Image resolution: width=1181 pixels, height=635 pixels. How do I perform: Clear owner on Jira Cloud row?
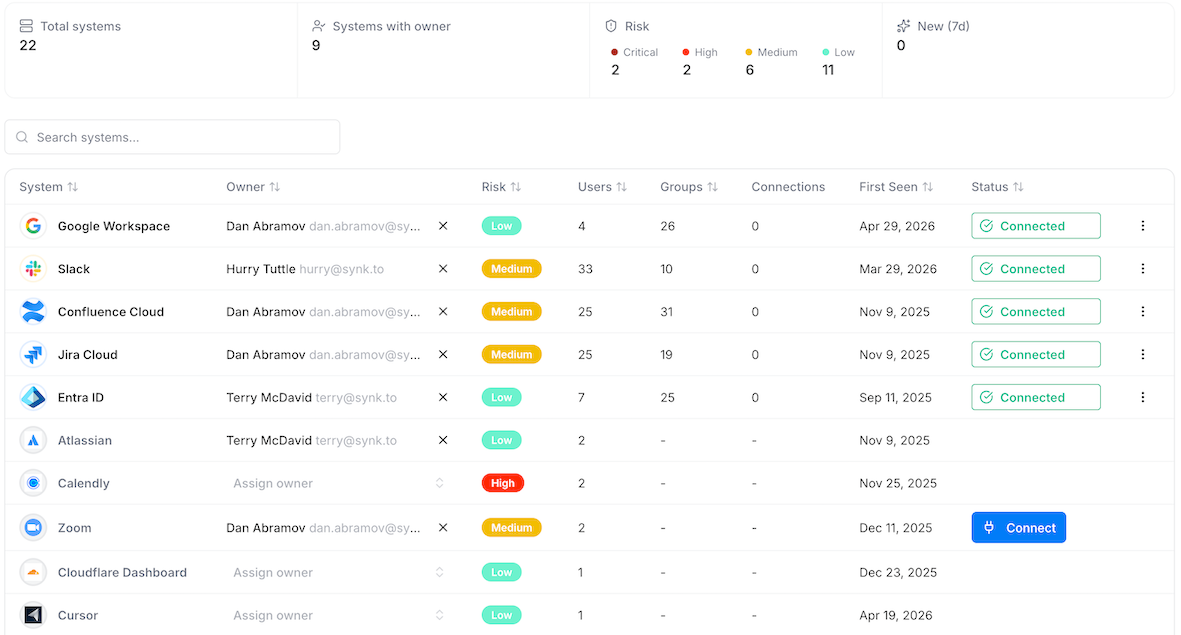pos(443,355)
